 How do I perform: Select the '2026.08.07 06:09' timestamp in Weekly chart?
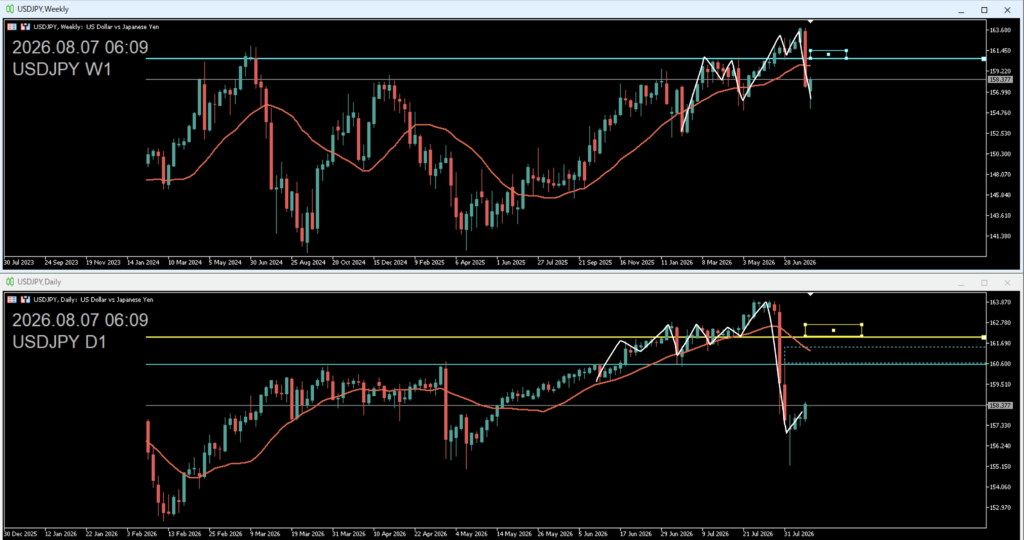80,48
